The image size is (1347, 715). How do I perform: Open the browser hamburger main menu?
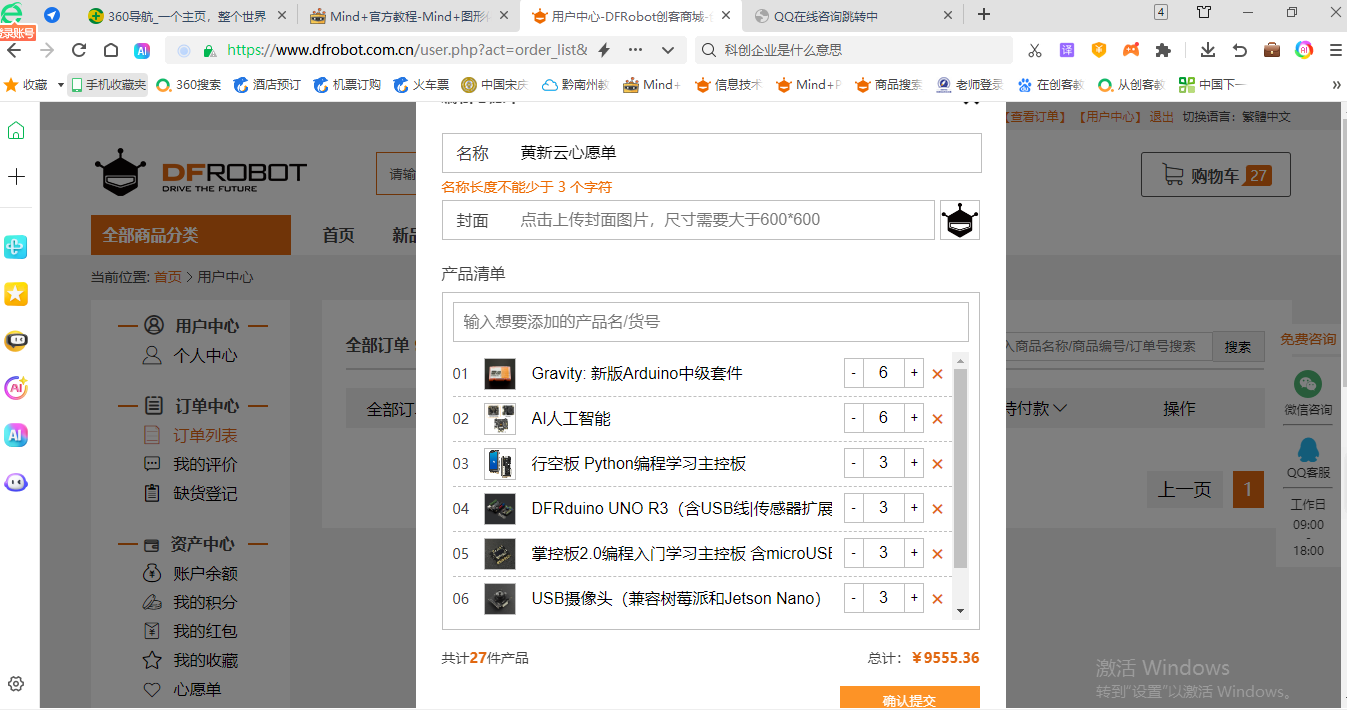click(1336, 50)
